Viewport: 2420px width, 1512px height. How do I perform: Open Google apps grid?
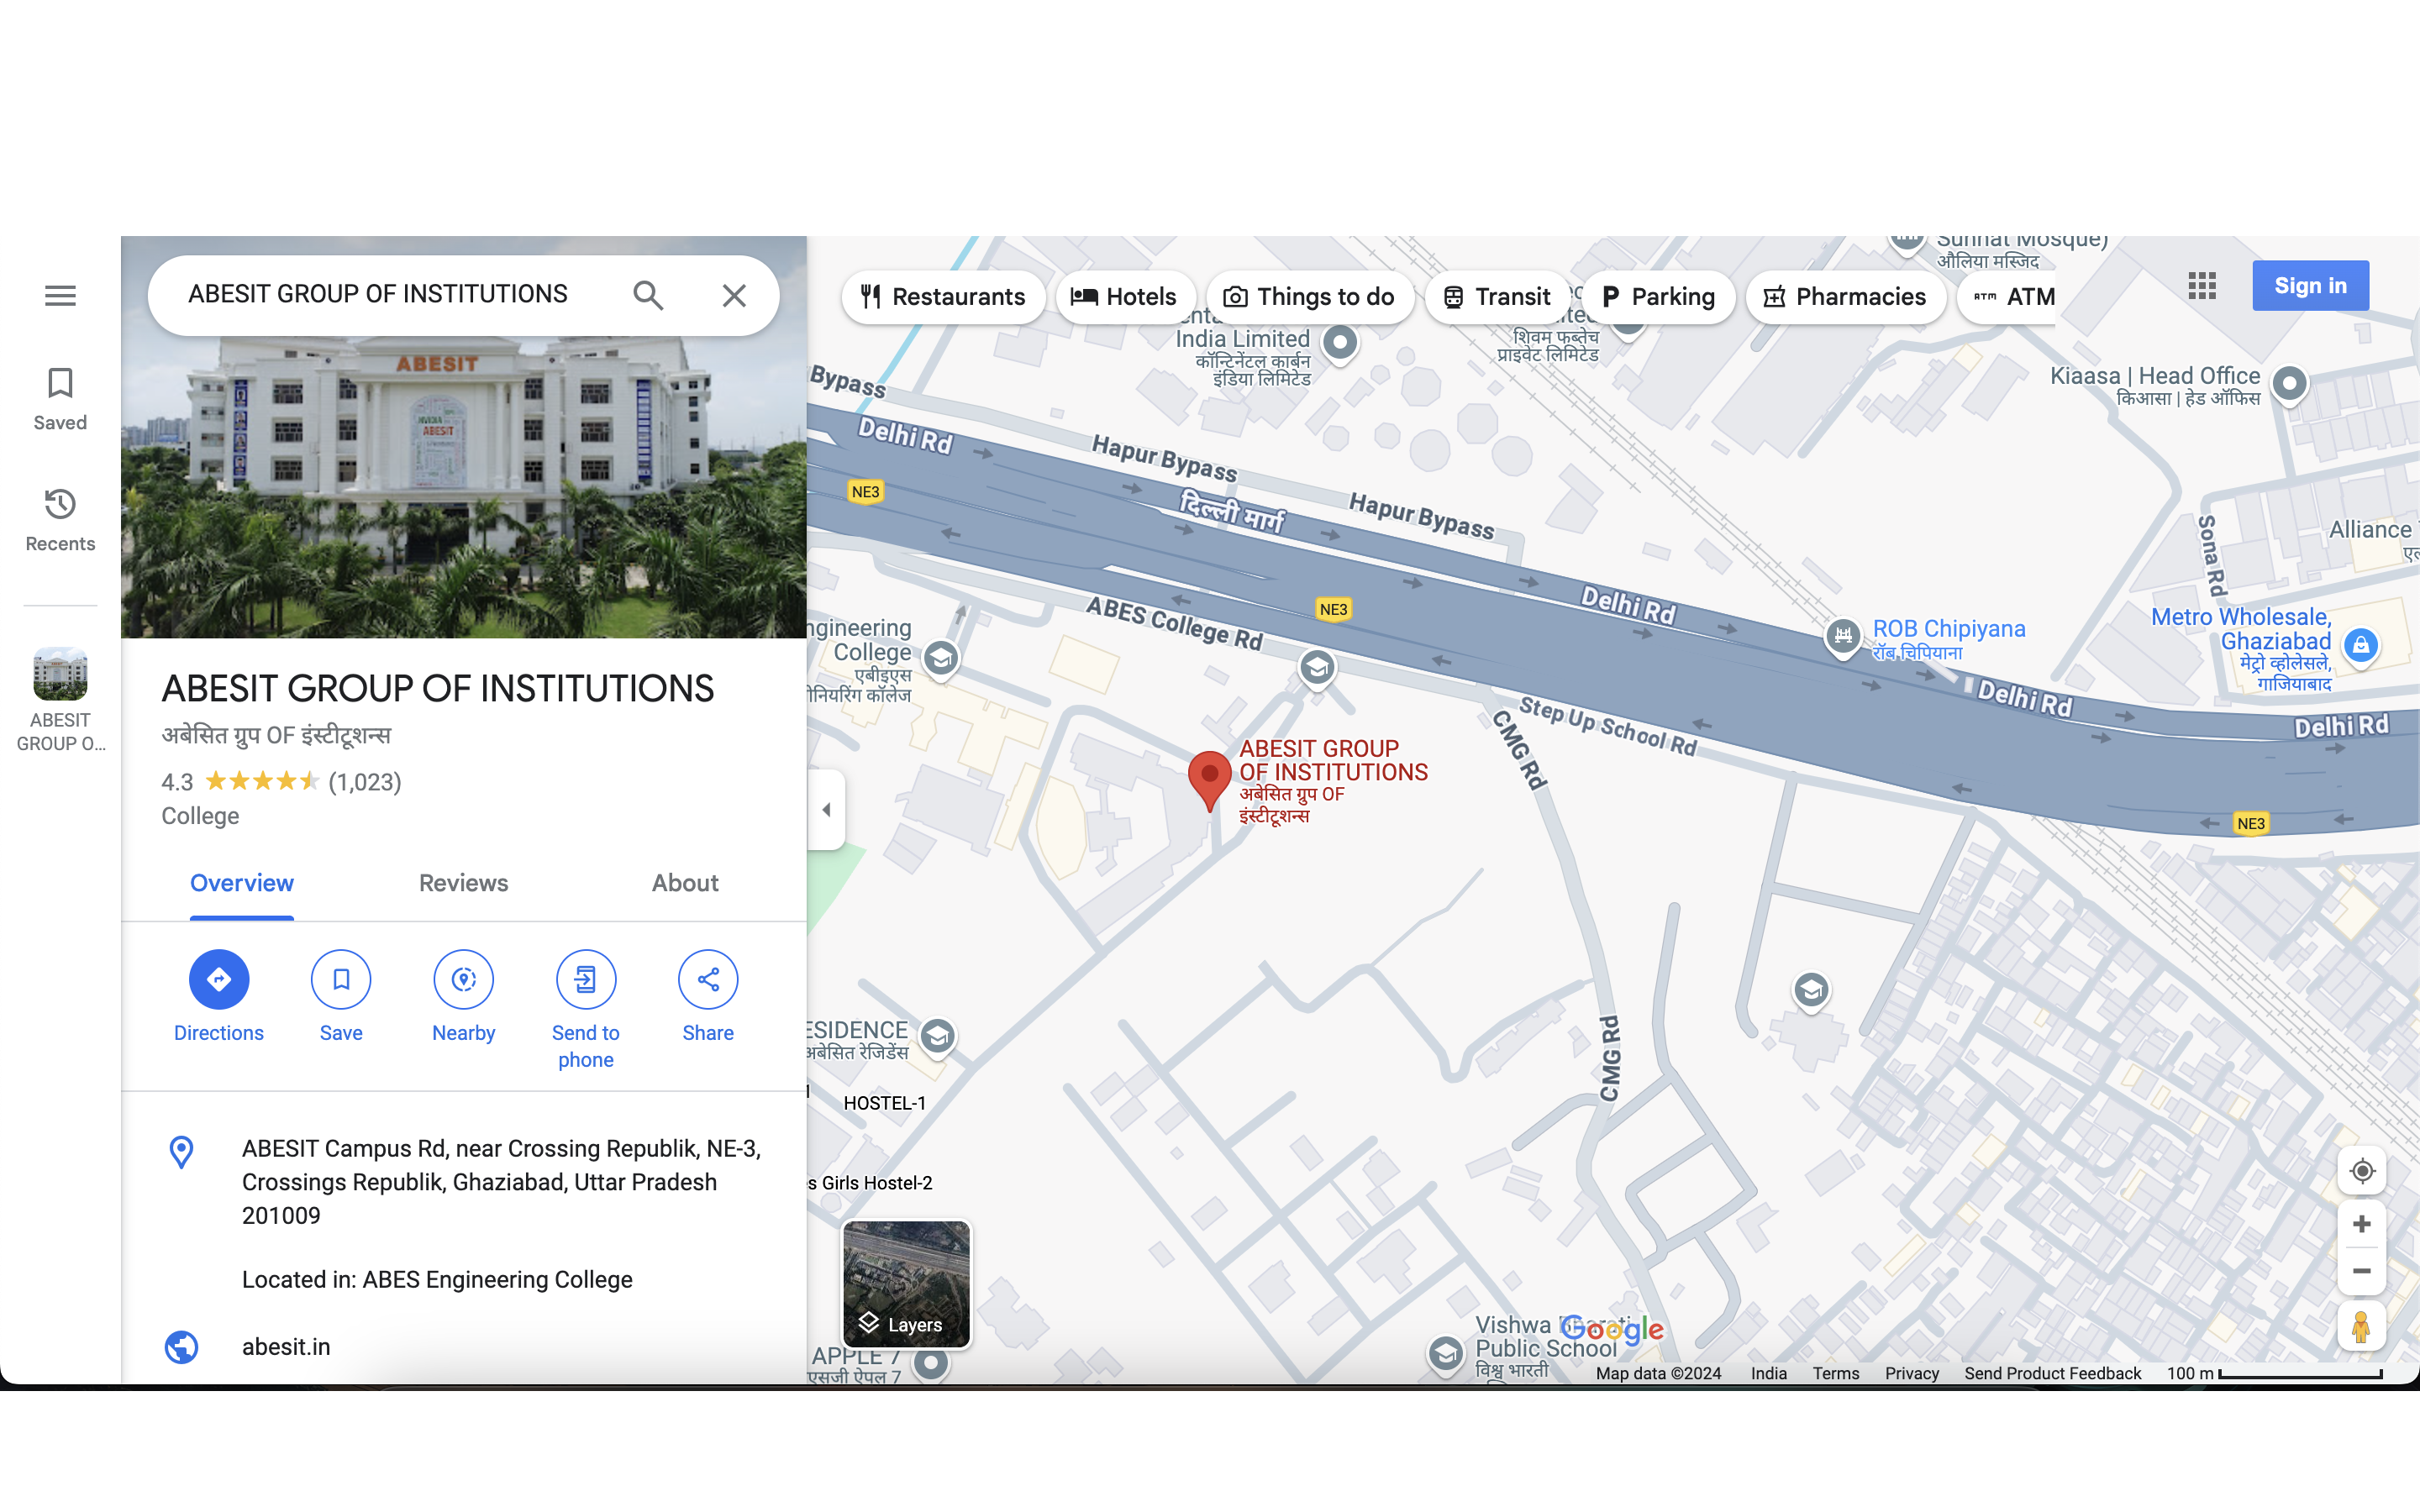click(2202, 286)
